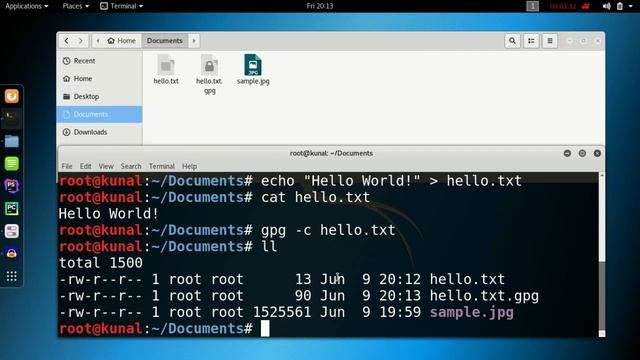Go back in file manager
The image size is (640, 360).
point(67,41)
